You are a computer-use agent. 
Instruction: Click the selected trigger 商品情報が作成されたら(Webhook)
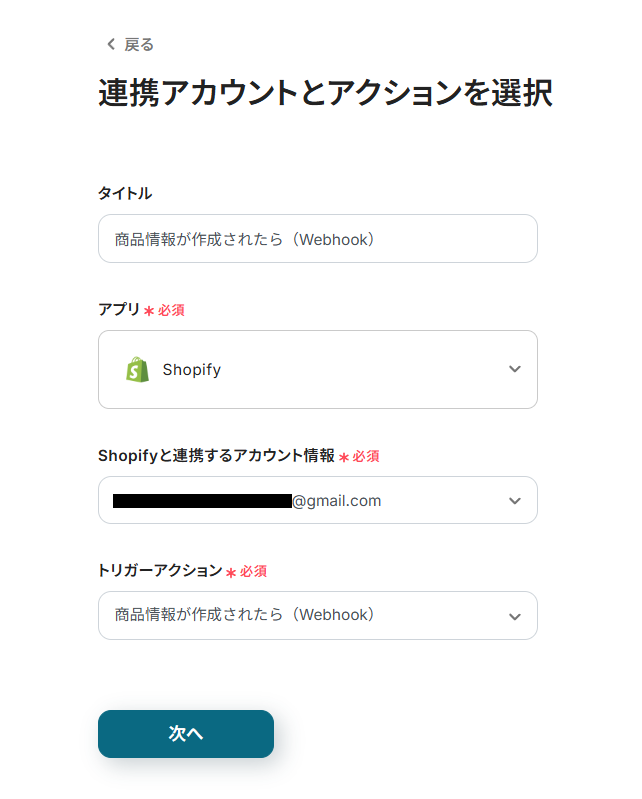click(245, 615)
